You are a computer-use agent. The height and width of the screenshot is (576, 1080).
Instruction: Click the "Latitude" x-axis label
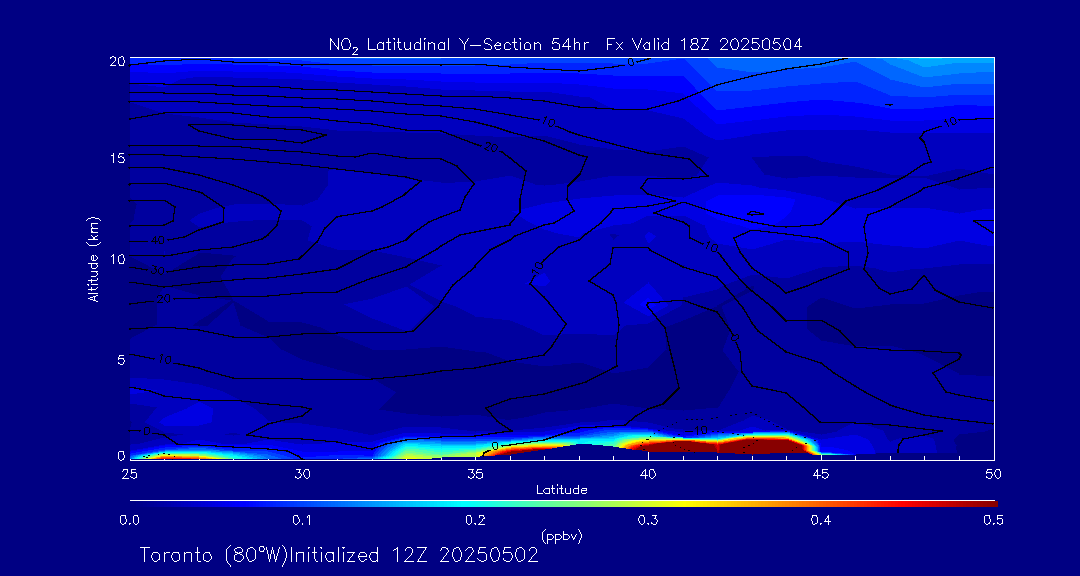point(561,490)
